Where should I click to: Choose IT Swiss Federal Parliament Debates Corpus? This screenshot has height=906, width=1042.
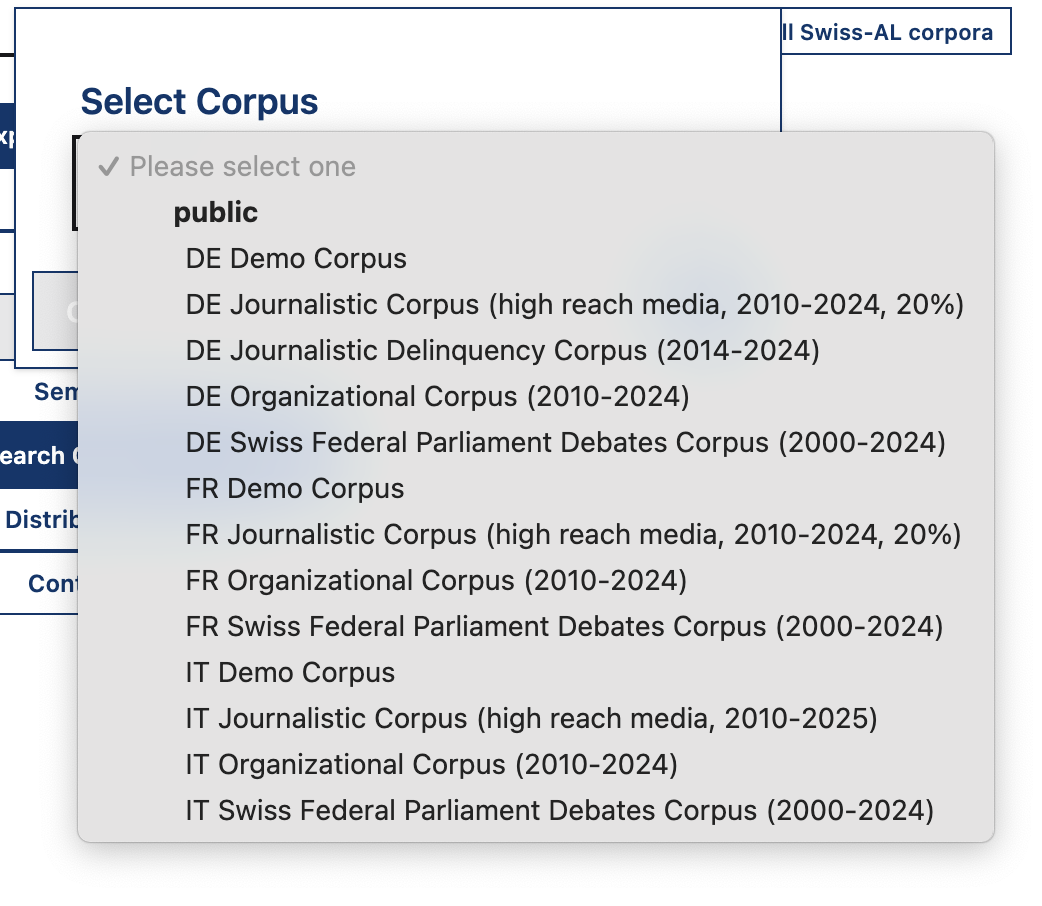[559, 811]
